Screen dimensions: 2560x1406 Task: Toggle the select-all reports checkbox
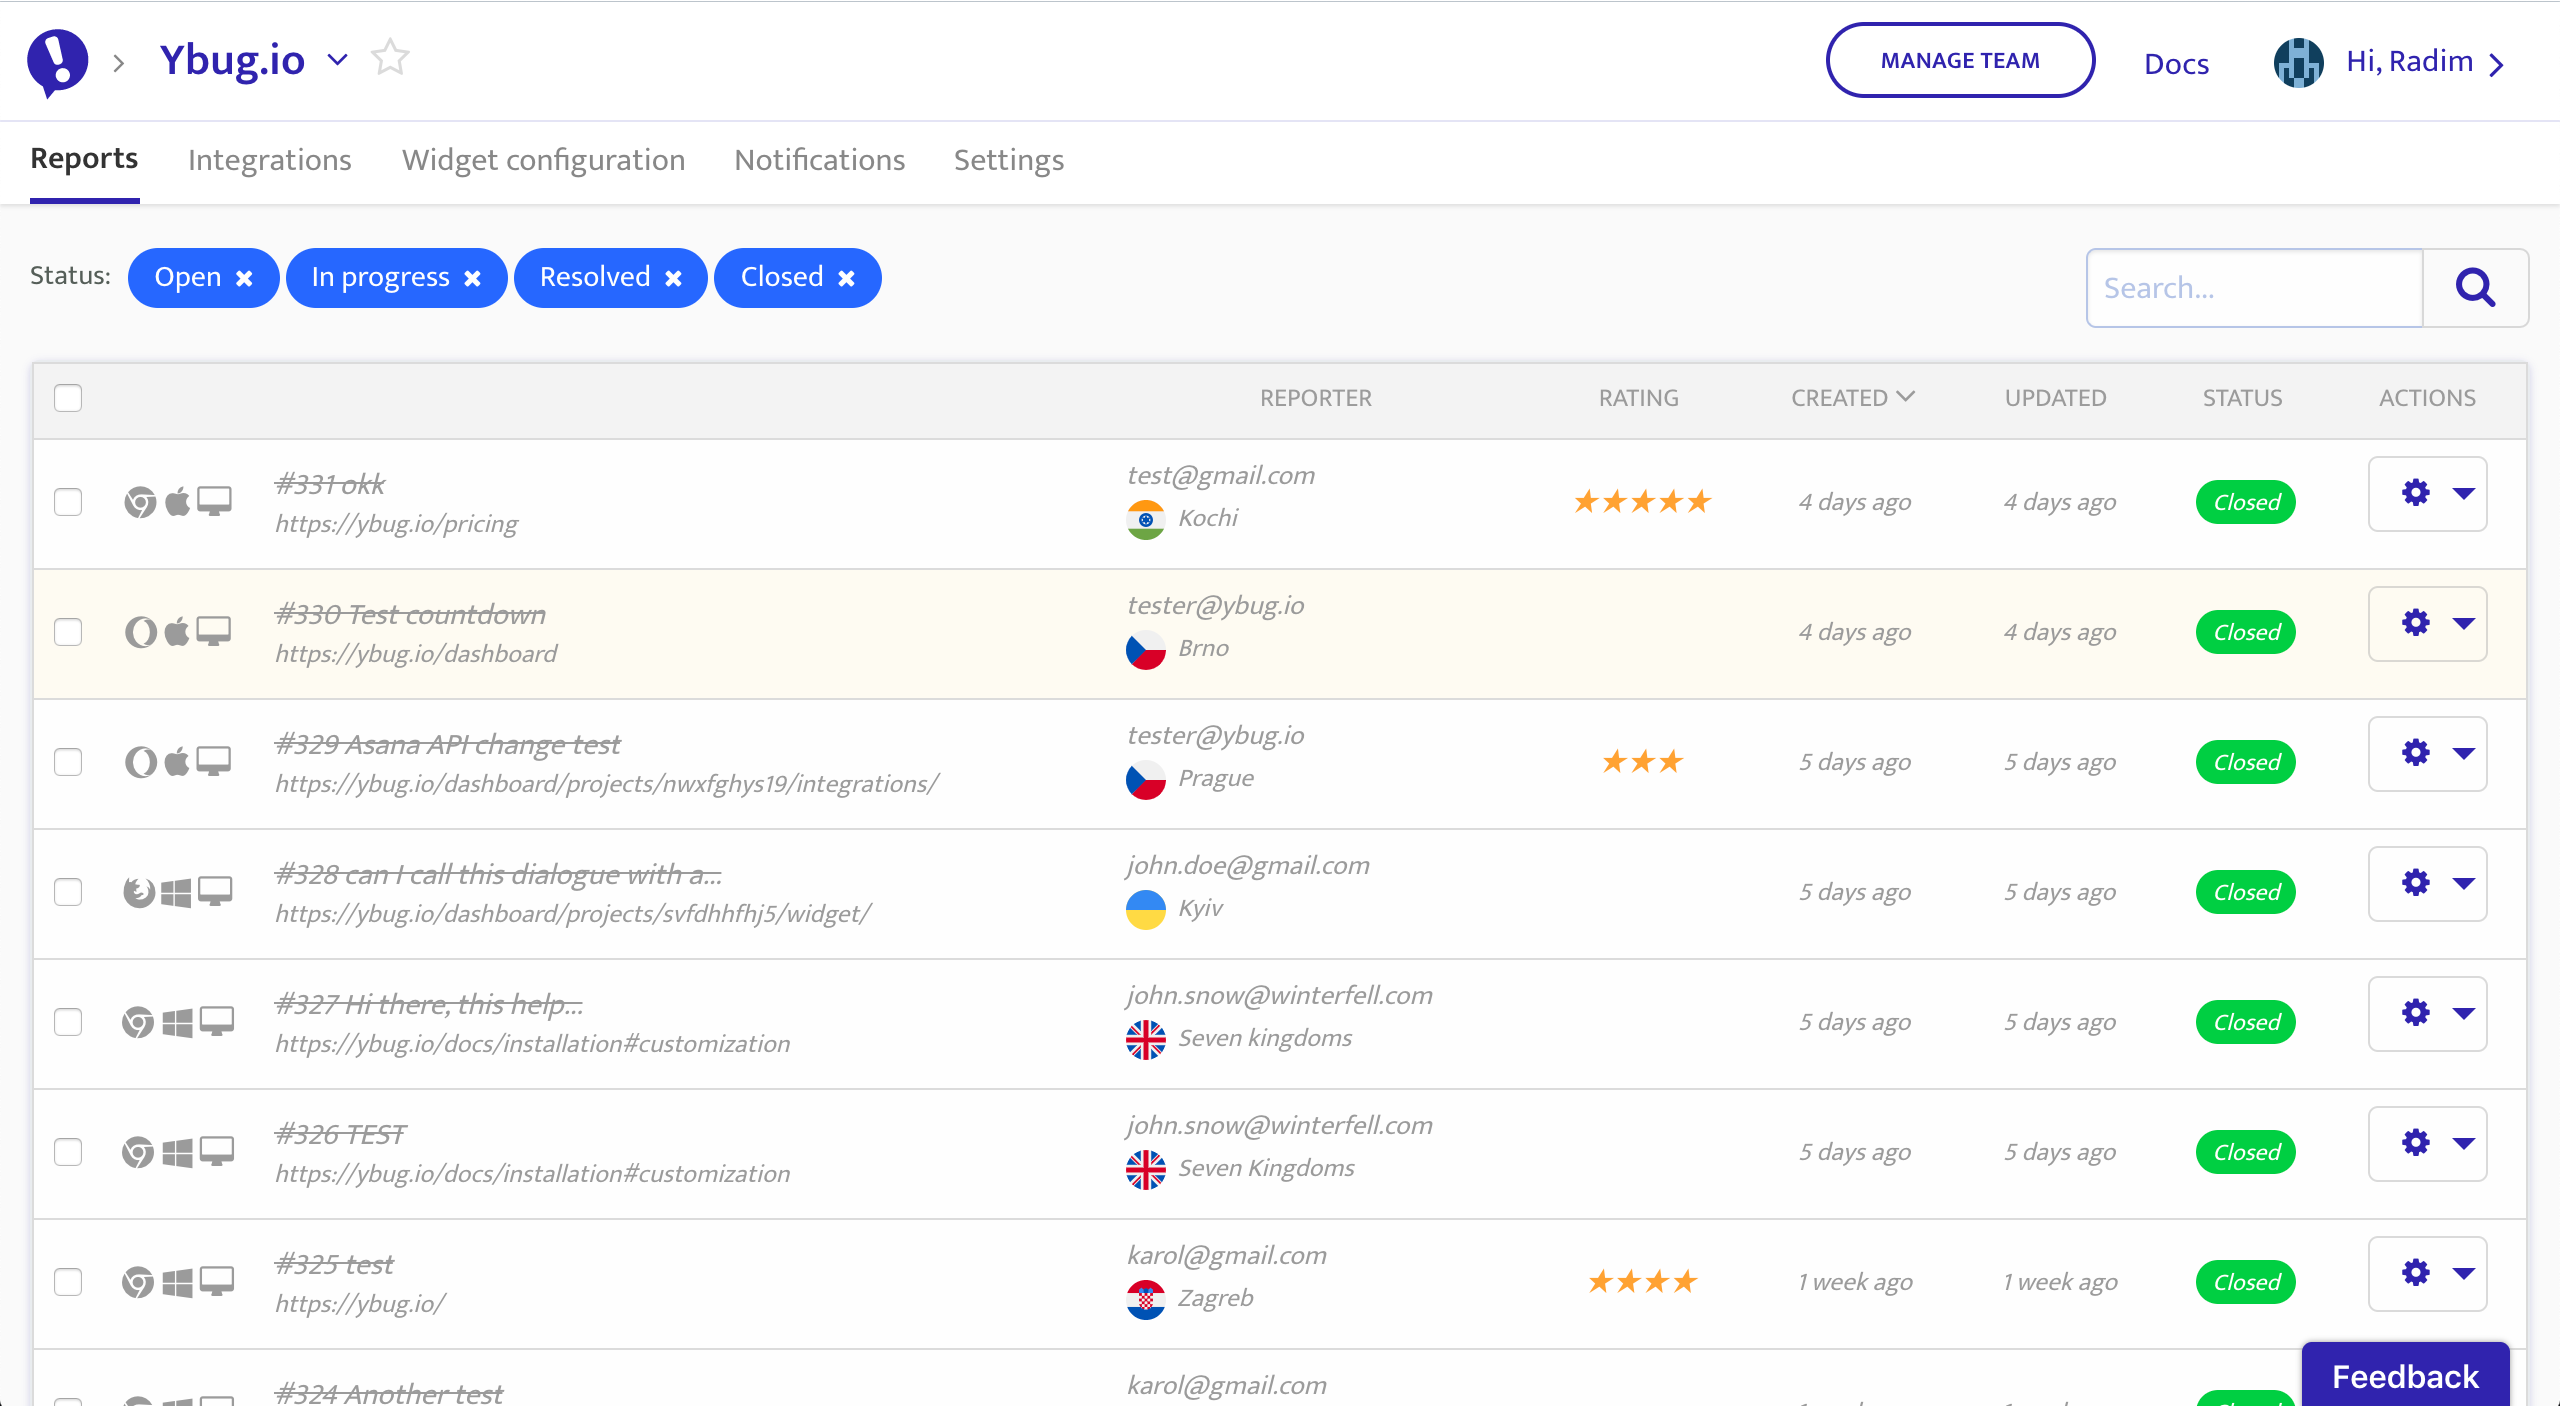[68, 398]
